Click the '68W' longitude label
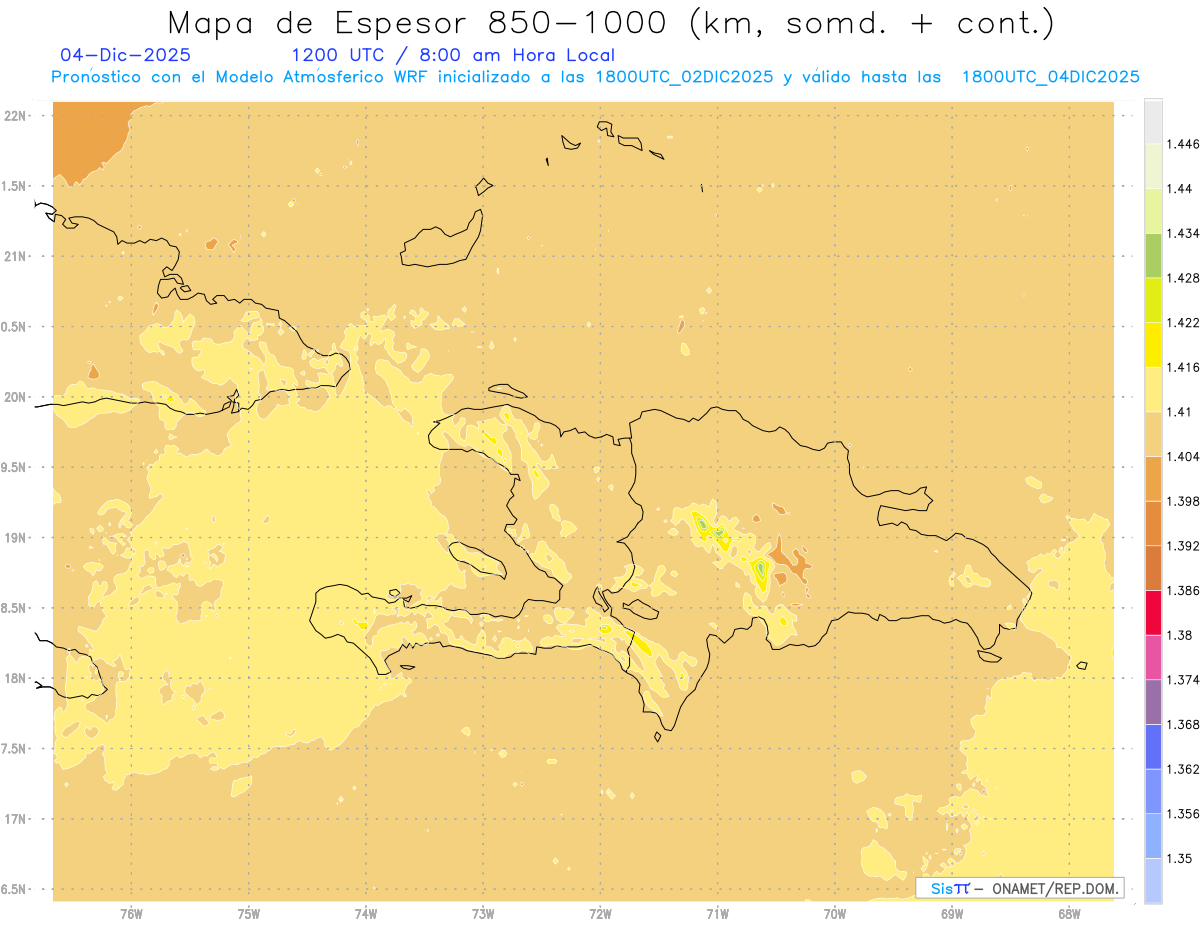This screenshot has height=927, width=1200. (x=1069, y=914)
